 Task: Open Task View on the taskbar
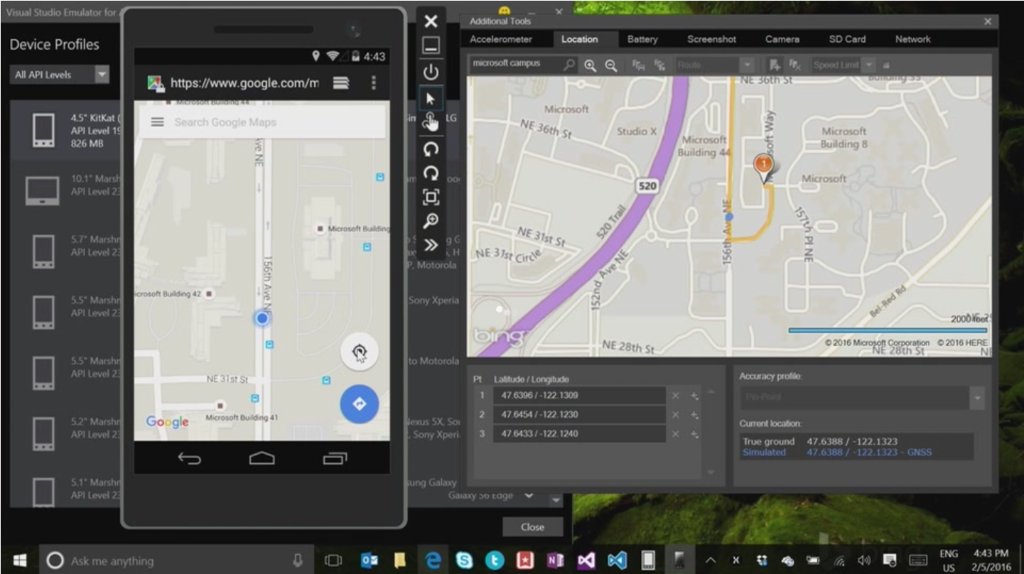click(333, 560)
